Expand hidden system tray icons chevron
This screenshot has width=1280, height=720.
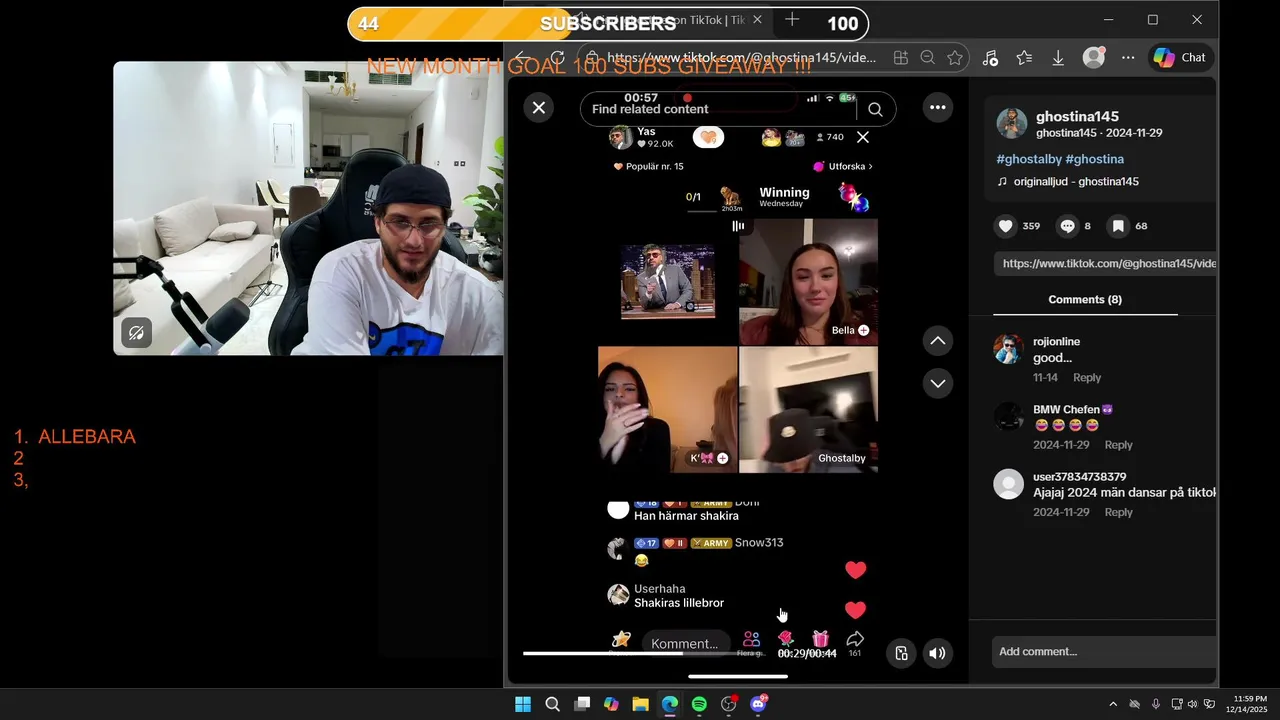(1113, 704)
